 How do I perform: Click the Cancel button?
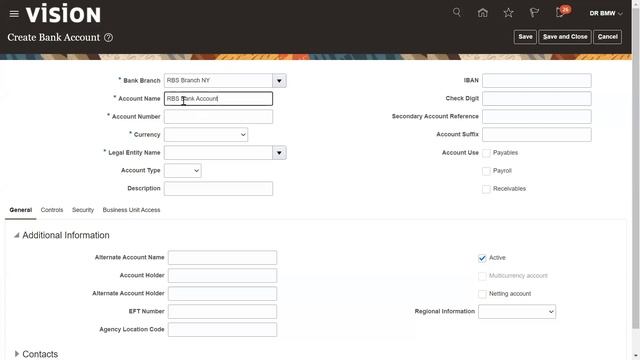tap(607, 37)
